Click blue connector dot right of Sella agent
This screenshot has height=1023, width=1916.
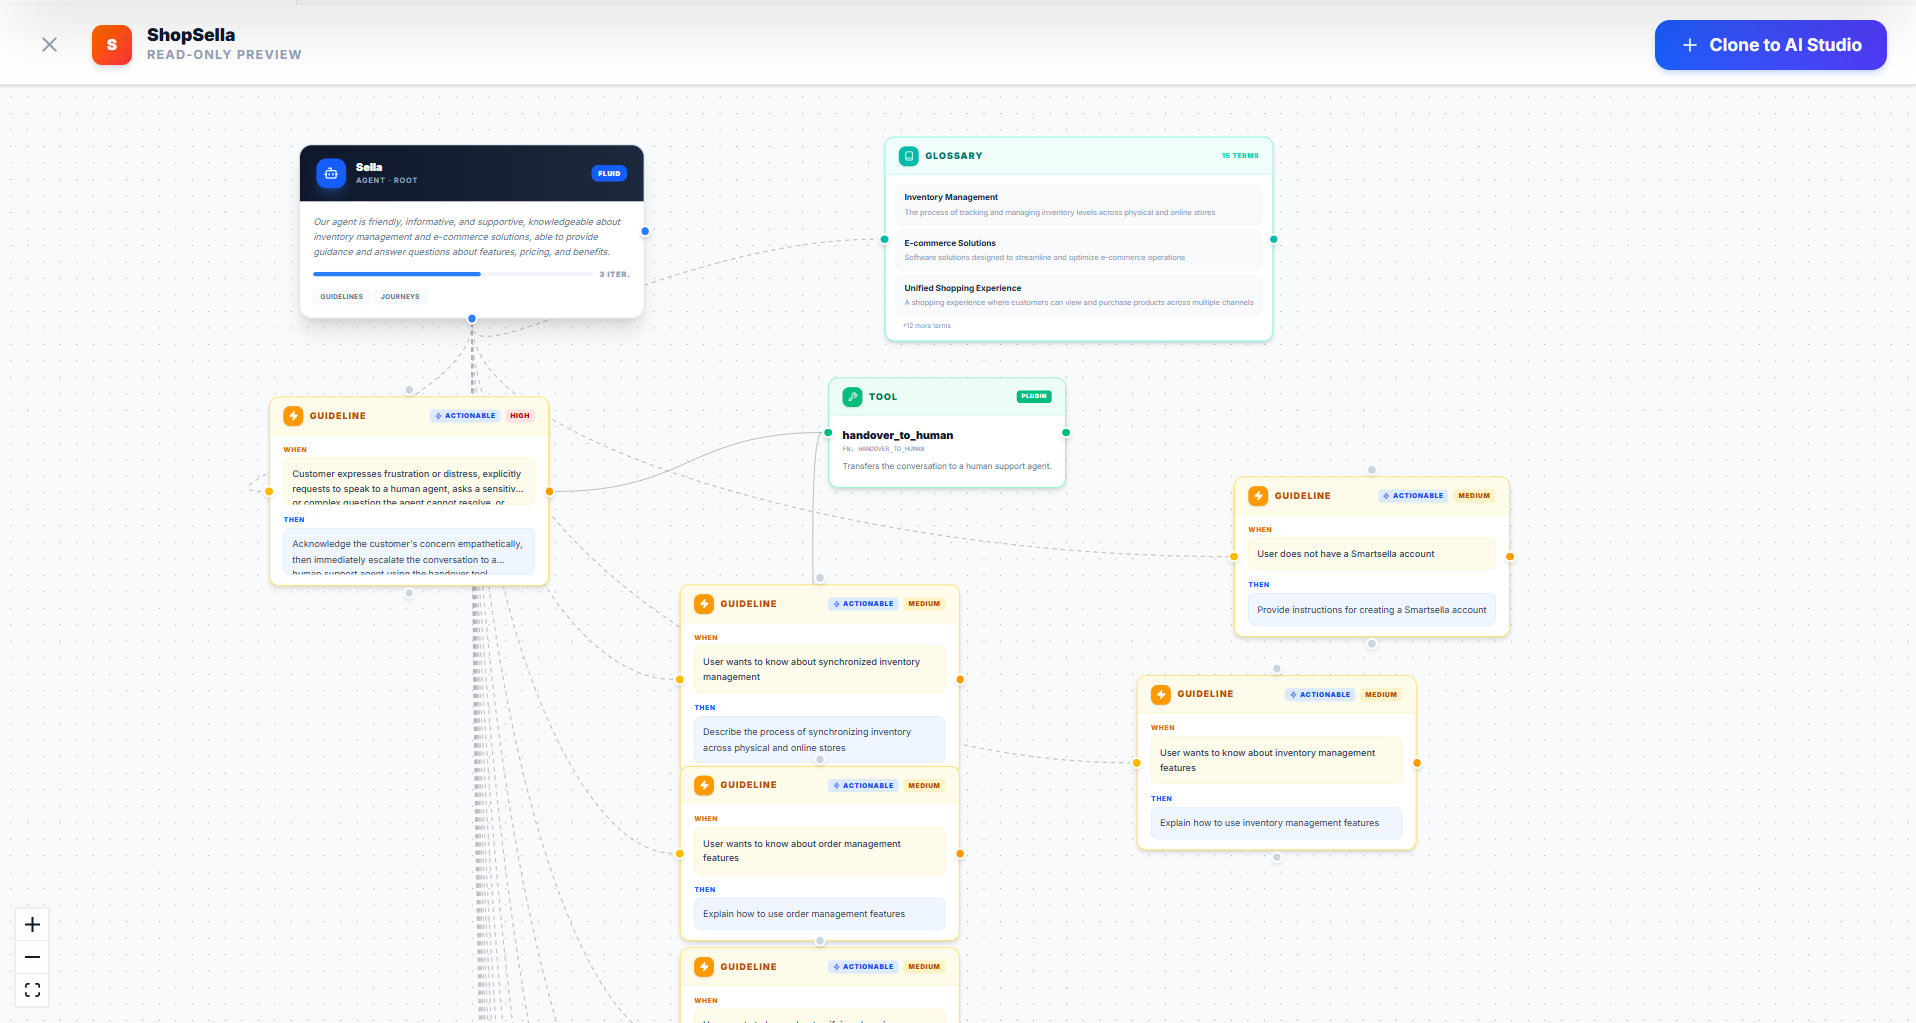click(x=645, y=231)
